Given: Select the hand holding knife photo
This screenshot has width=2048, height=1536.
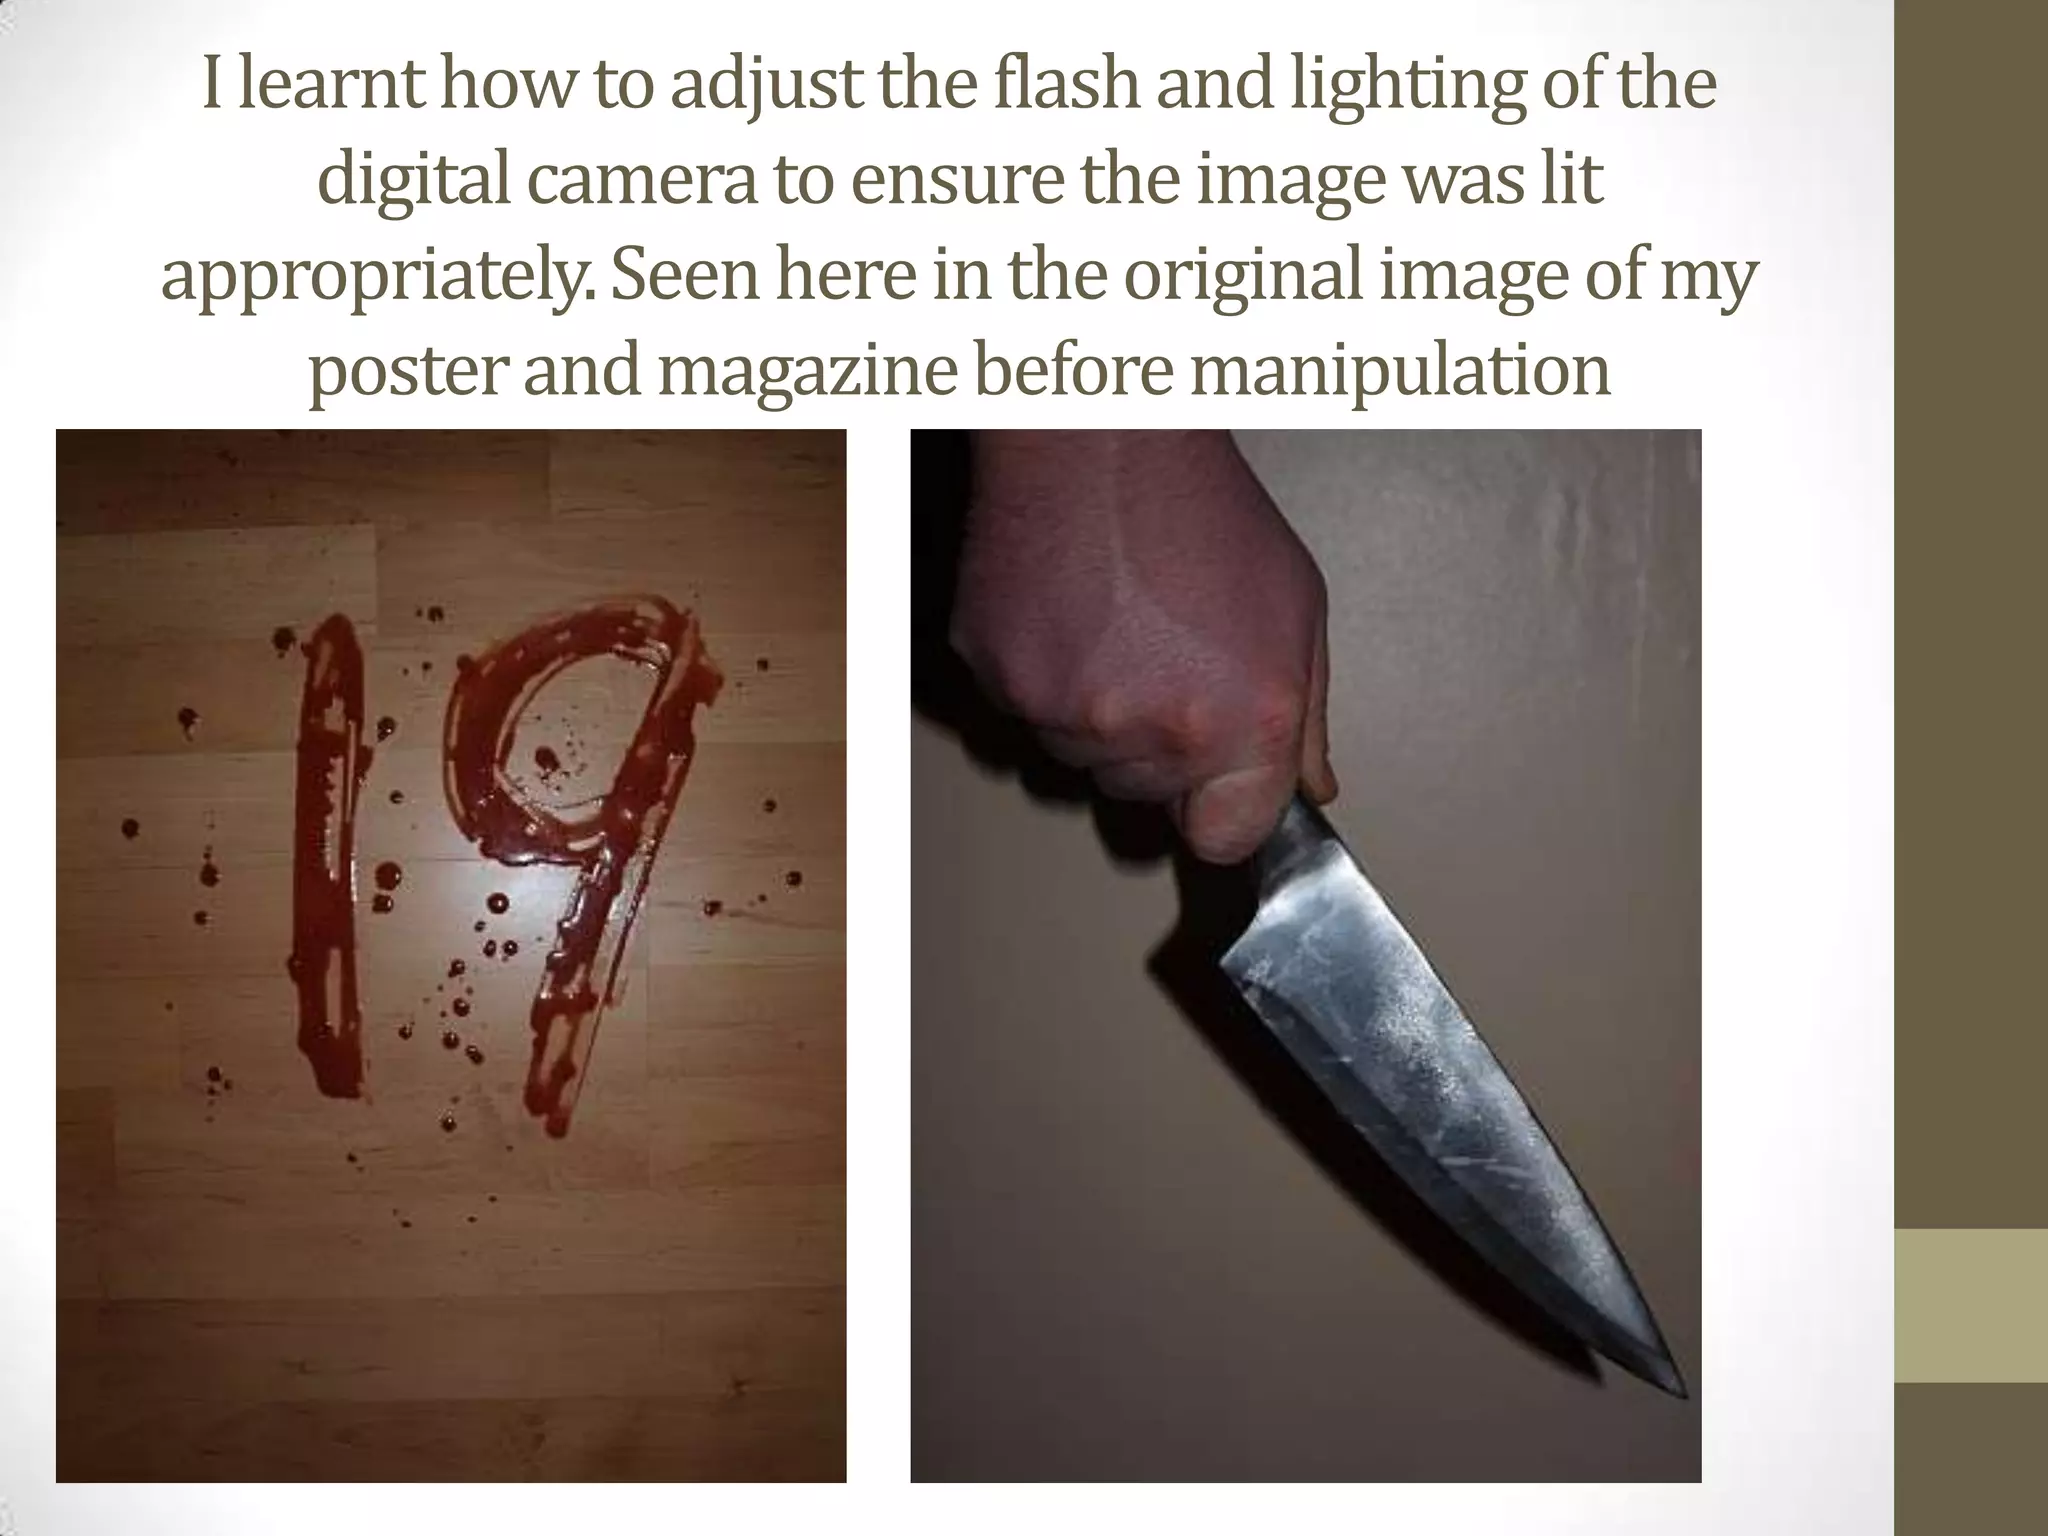Looking at the screenshot, I should 1305,955.
